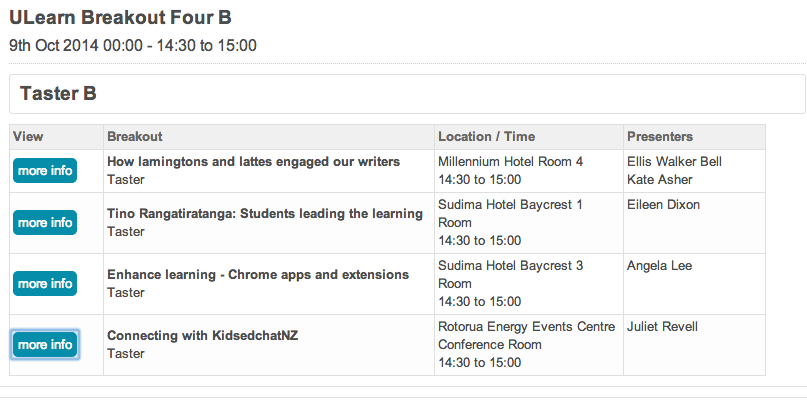The width and height of the screenshot is (807, 405).
Task: Select presenter 'Eileen Dixon'
Action: click(x=663, y=205)
